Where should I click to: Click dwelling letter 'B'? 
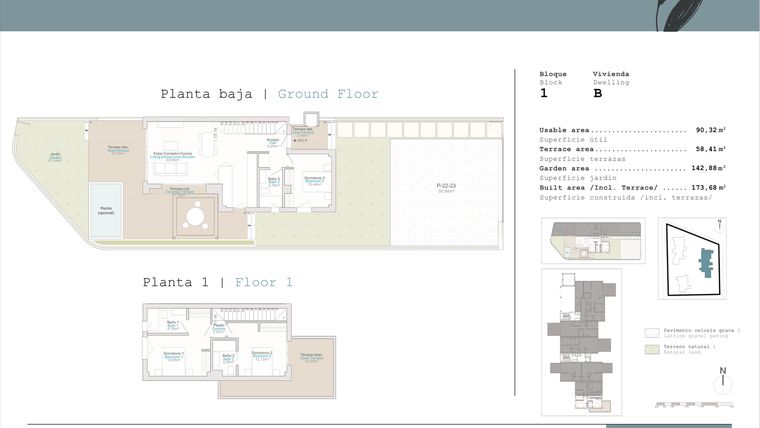click(598, 93)
